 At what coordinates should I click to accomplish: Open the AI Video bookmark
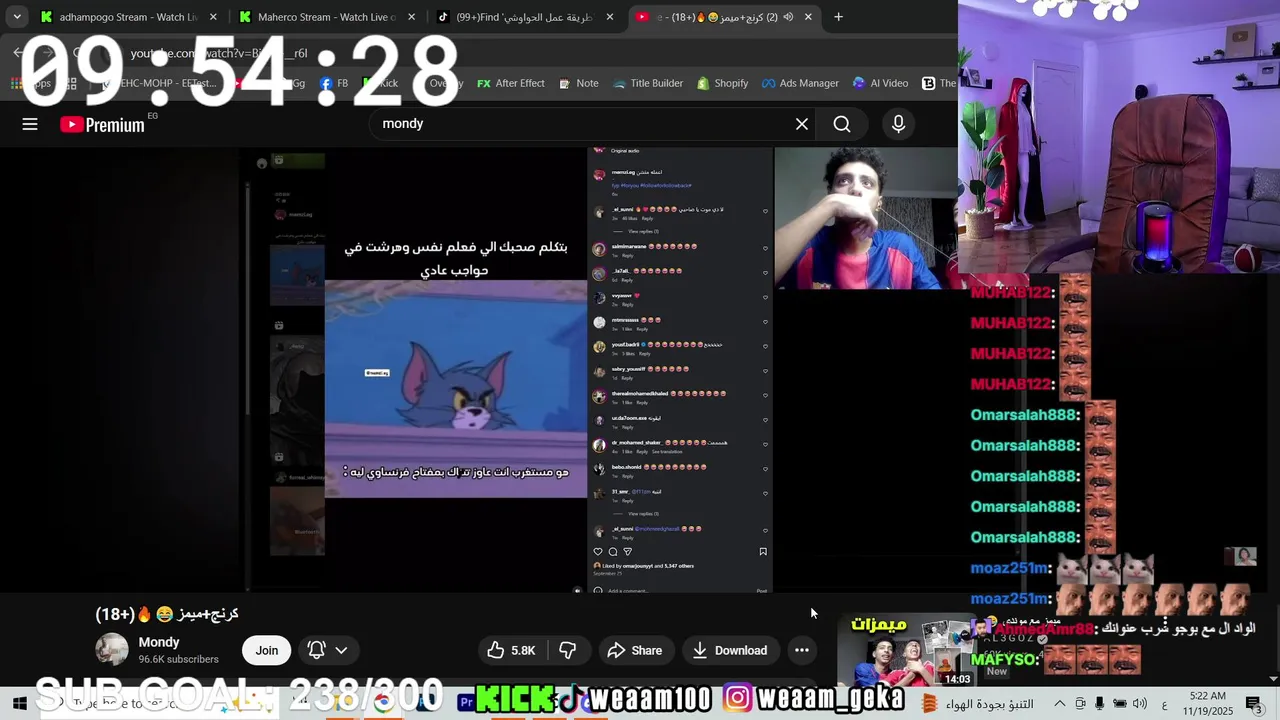(880, 83)
